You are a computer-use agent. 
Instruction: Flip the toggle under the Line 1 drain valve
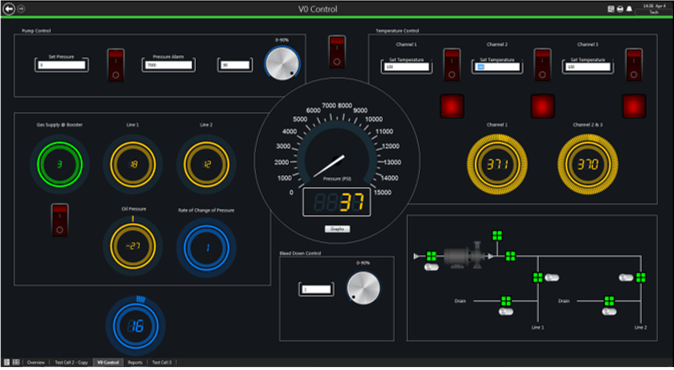coord(506,311)
